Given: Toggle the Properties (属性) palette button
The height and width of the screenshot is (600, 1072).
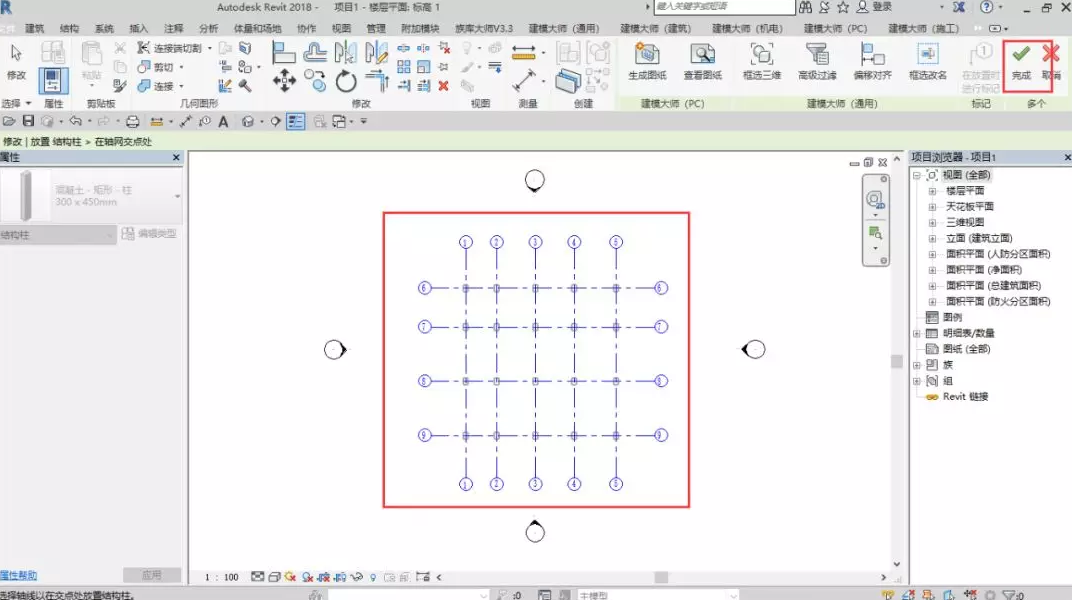Looking at the screenshot, I should point(53,81).
